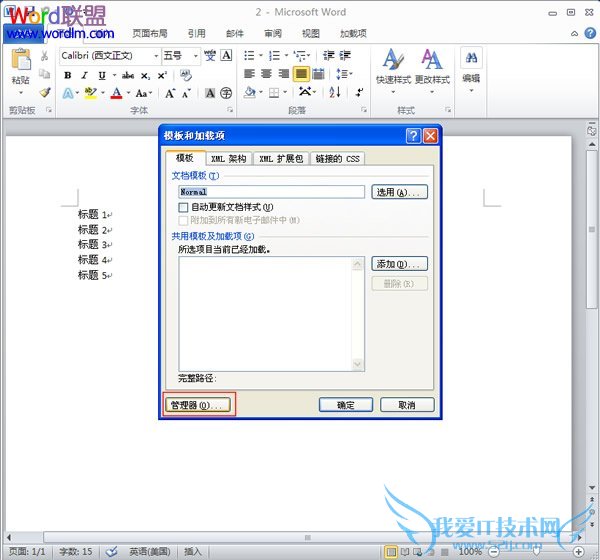Click the 文档模板 Normal input field
The image size is (600, 560).
(x=271, y=192)
